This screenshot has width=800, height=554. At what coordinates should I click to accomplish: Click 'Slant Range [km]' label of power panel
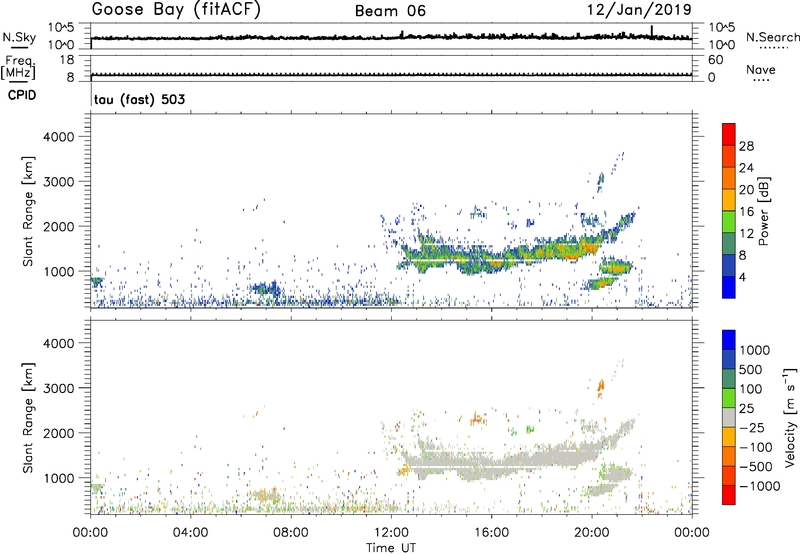[x=28, y=211]
